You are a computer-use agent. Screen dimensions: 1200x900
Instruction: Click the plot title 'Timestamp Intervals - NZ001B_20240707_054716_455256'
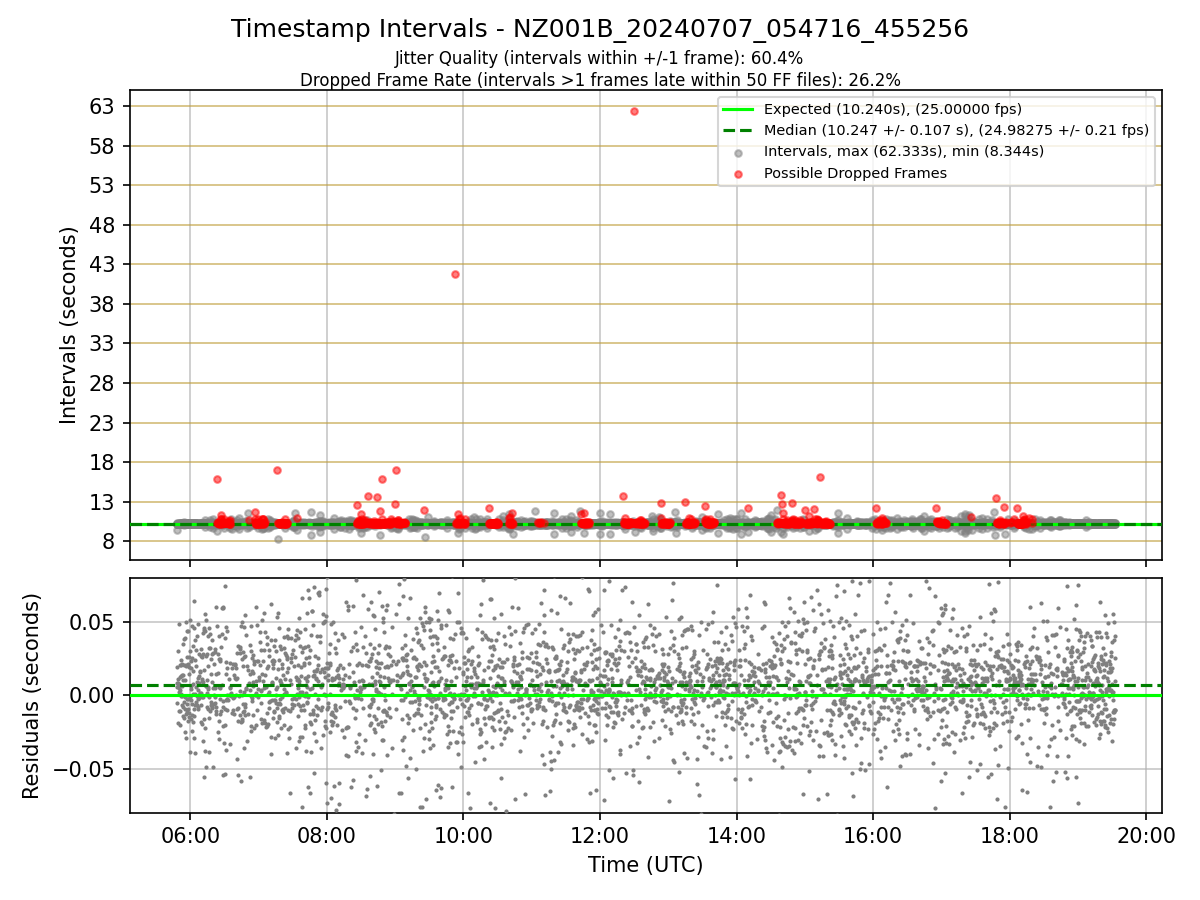click(600, 29)
